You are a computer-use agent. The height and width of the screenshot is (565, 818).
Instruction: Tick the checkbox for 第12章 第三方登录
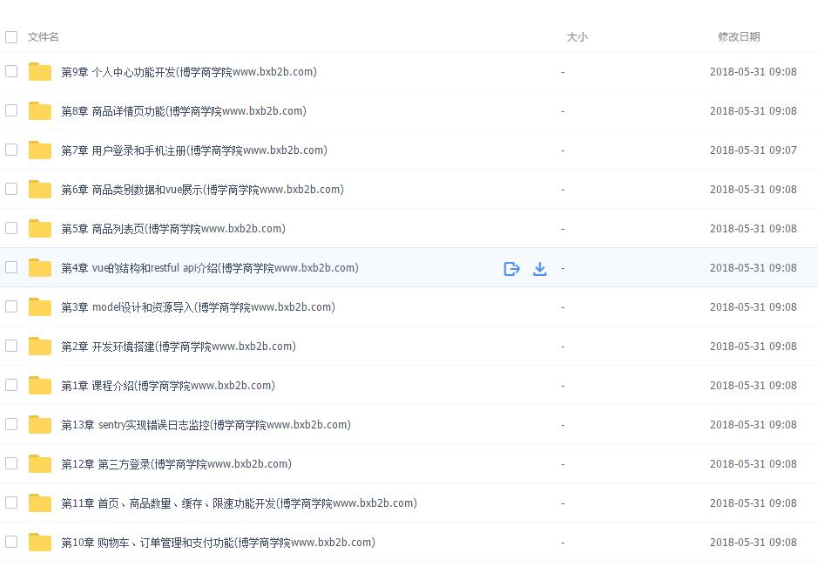point(11,463)
